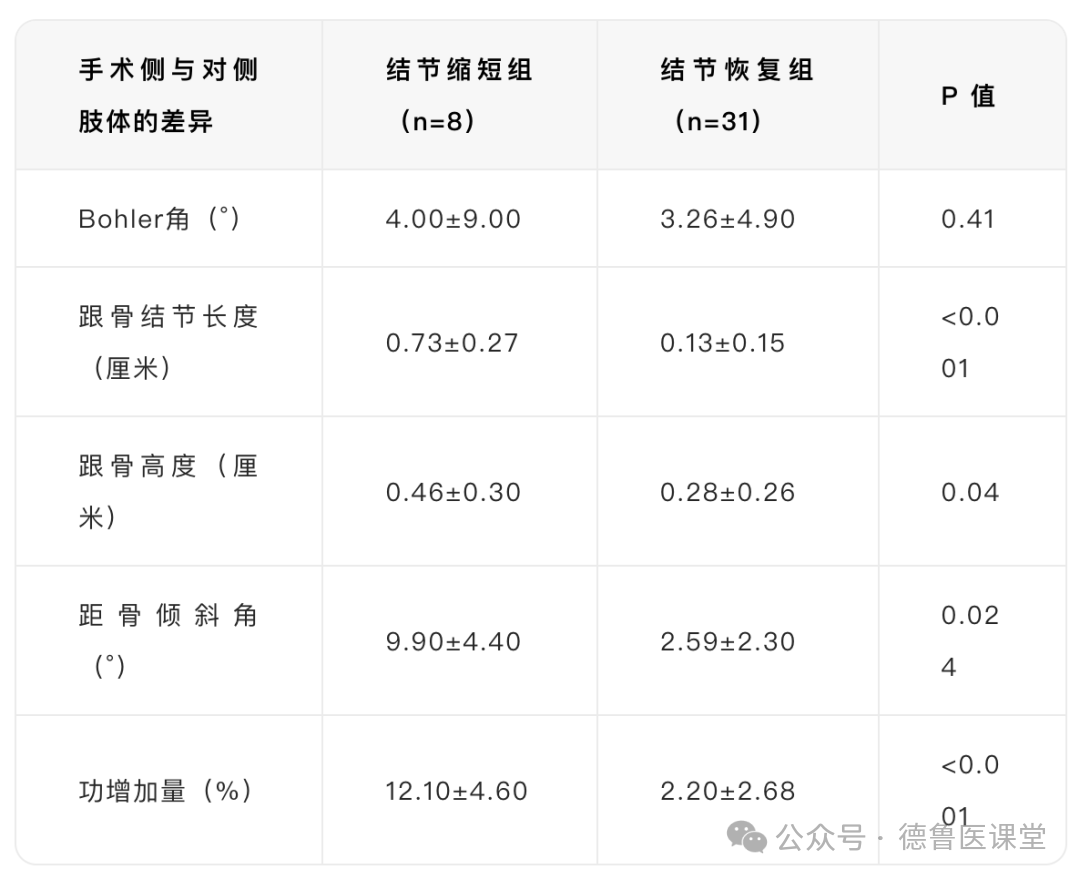1080x880 pixels.
Task: Click the value 12.10±4.60
Action: (x=456, y=790)
